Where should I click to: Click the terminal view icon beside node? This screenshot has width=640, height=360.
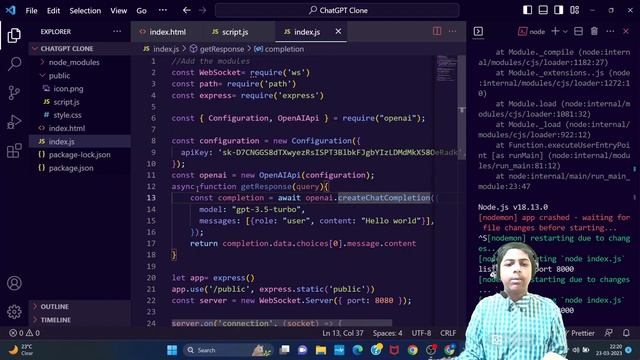click(x=478, y=31)
